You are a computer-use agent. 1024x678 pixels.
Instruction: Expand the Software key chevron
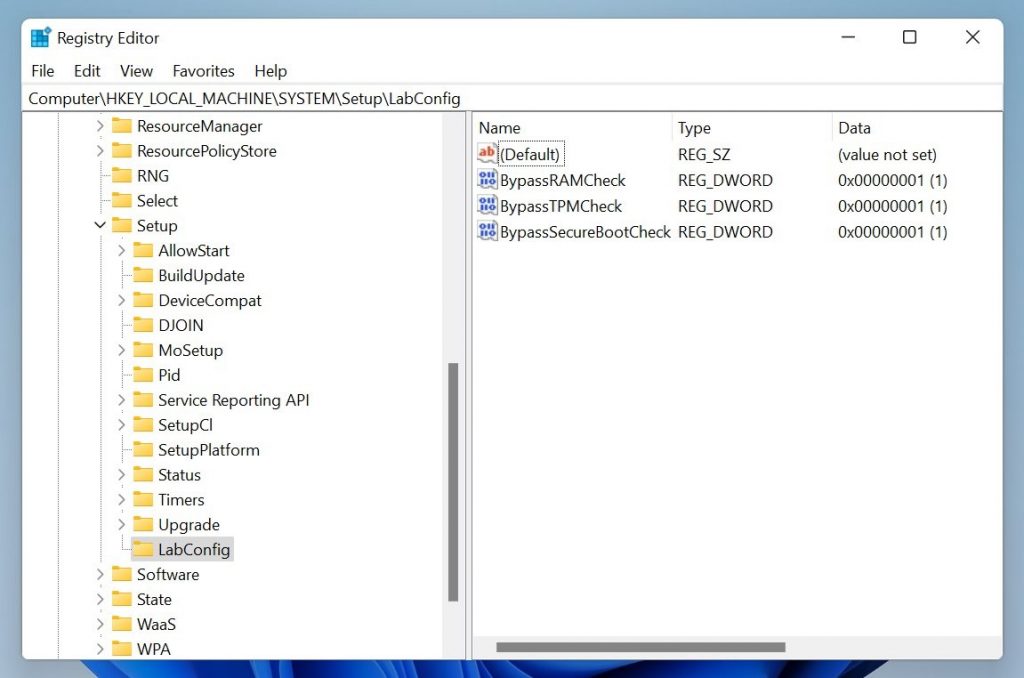click(100, 574)
